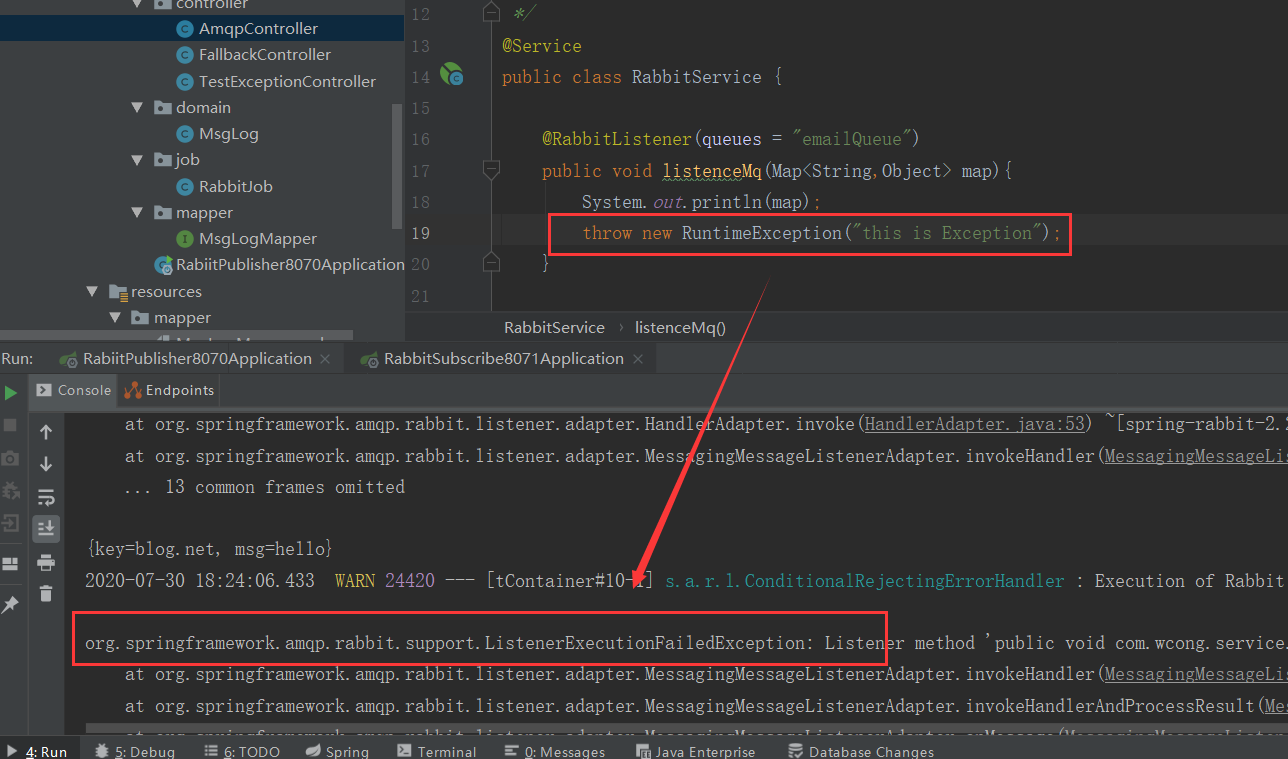This screenshot has height=759, width=1288.
Task: Open RabbitJob class in job folder
Action: pyautogui.click(x=235, y=187)
